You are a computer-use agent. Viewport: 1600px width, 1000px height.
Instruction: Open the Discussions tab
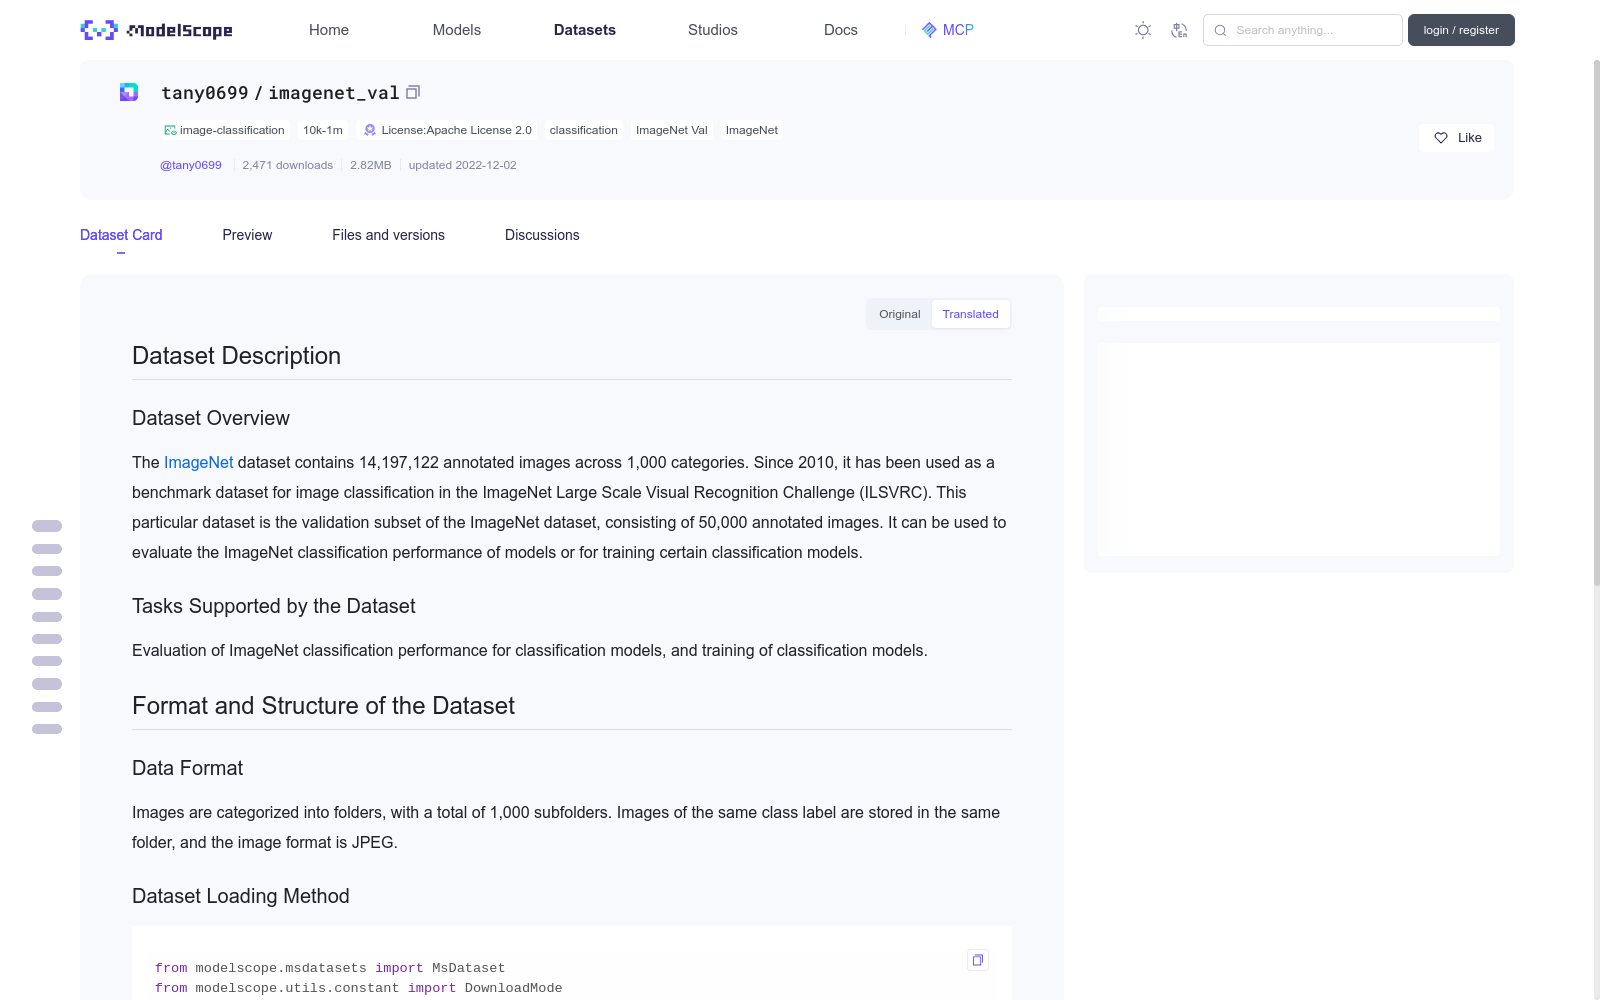pos(542,235)
